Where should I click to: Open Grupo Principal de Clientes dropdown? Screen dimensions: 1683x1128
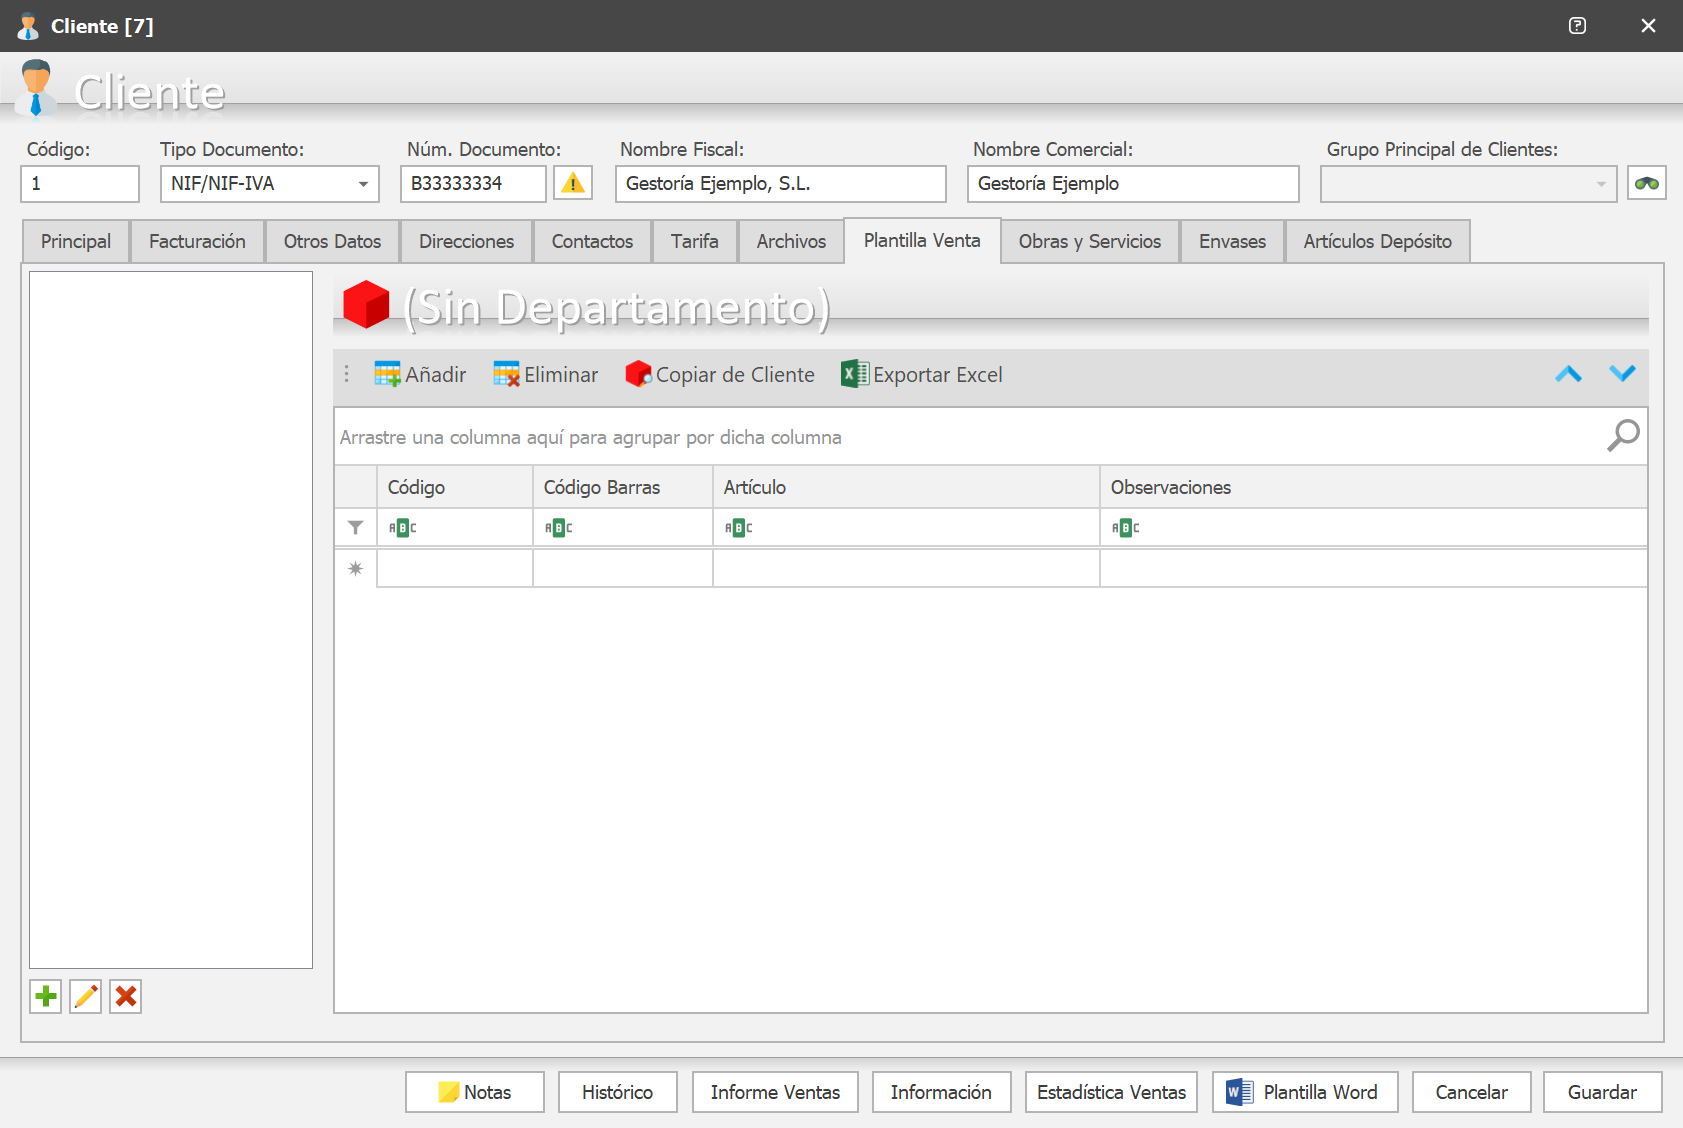1601,184
